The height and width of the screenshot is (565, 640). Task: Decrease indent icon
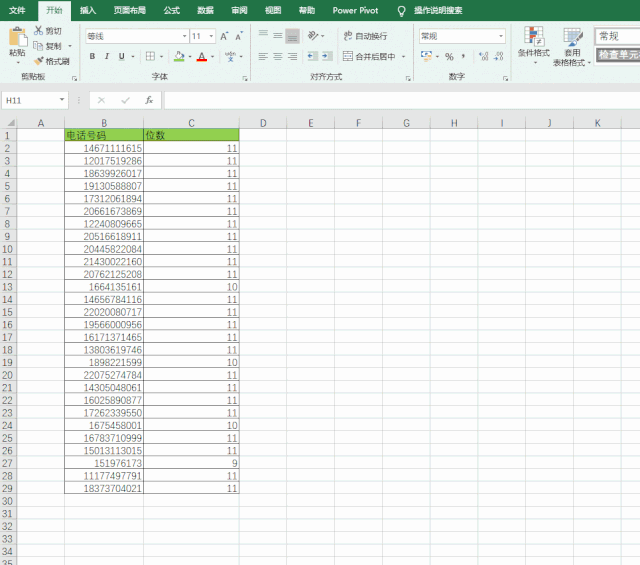point(313,56)
